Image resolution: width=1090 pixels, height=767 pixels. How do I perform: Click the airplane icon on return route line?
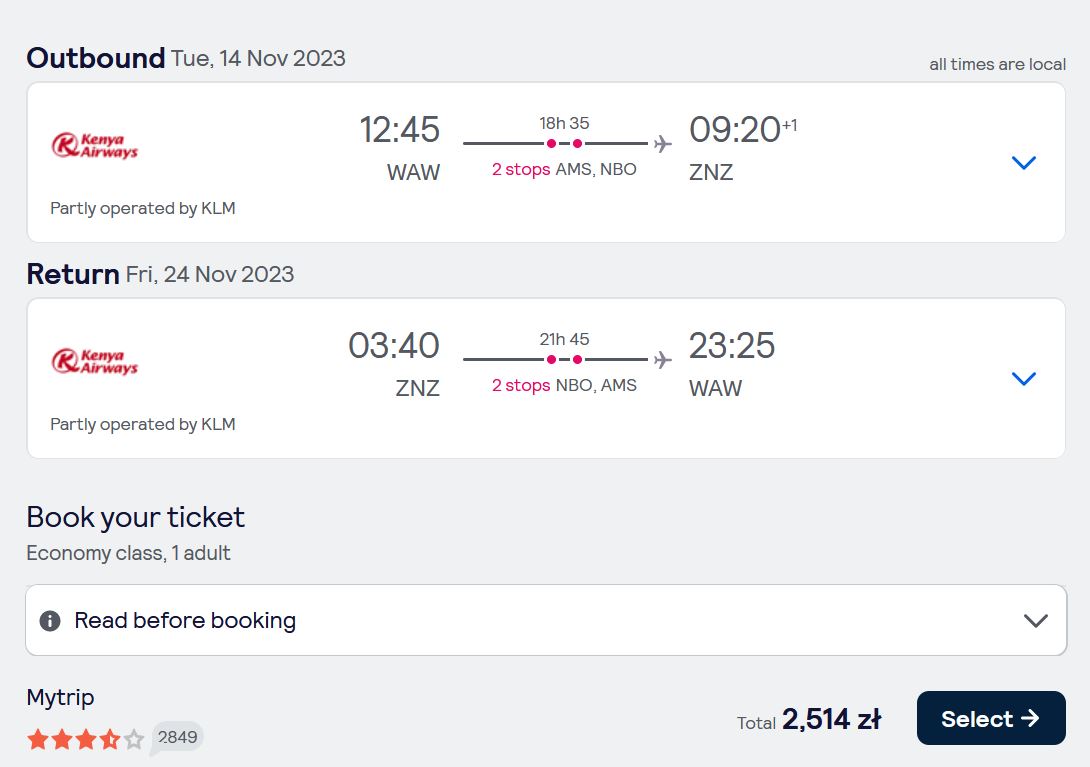[662, 360]
